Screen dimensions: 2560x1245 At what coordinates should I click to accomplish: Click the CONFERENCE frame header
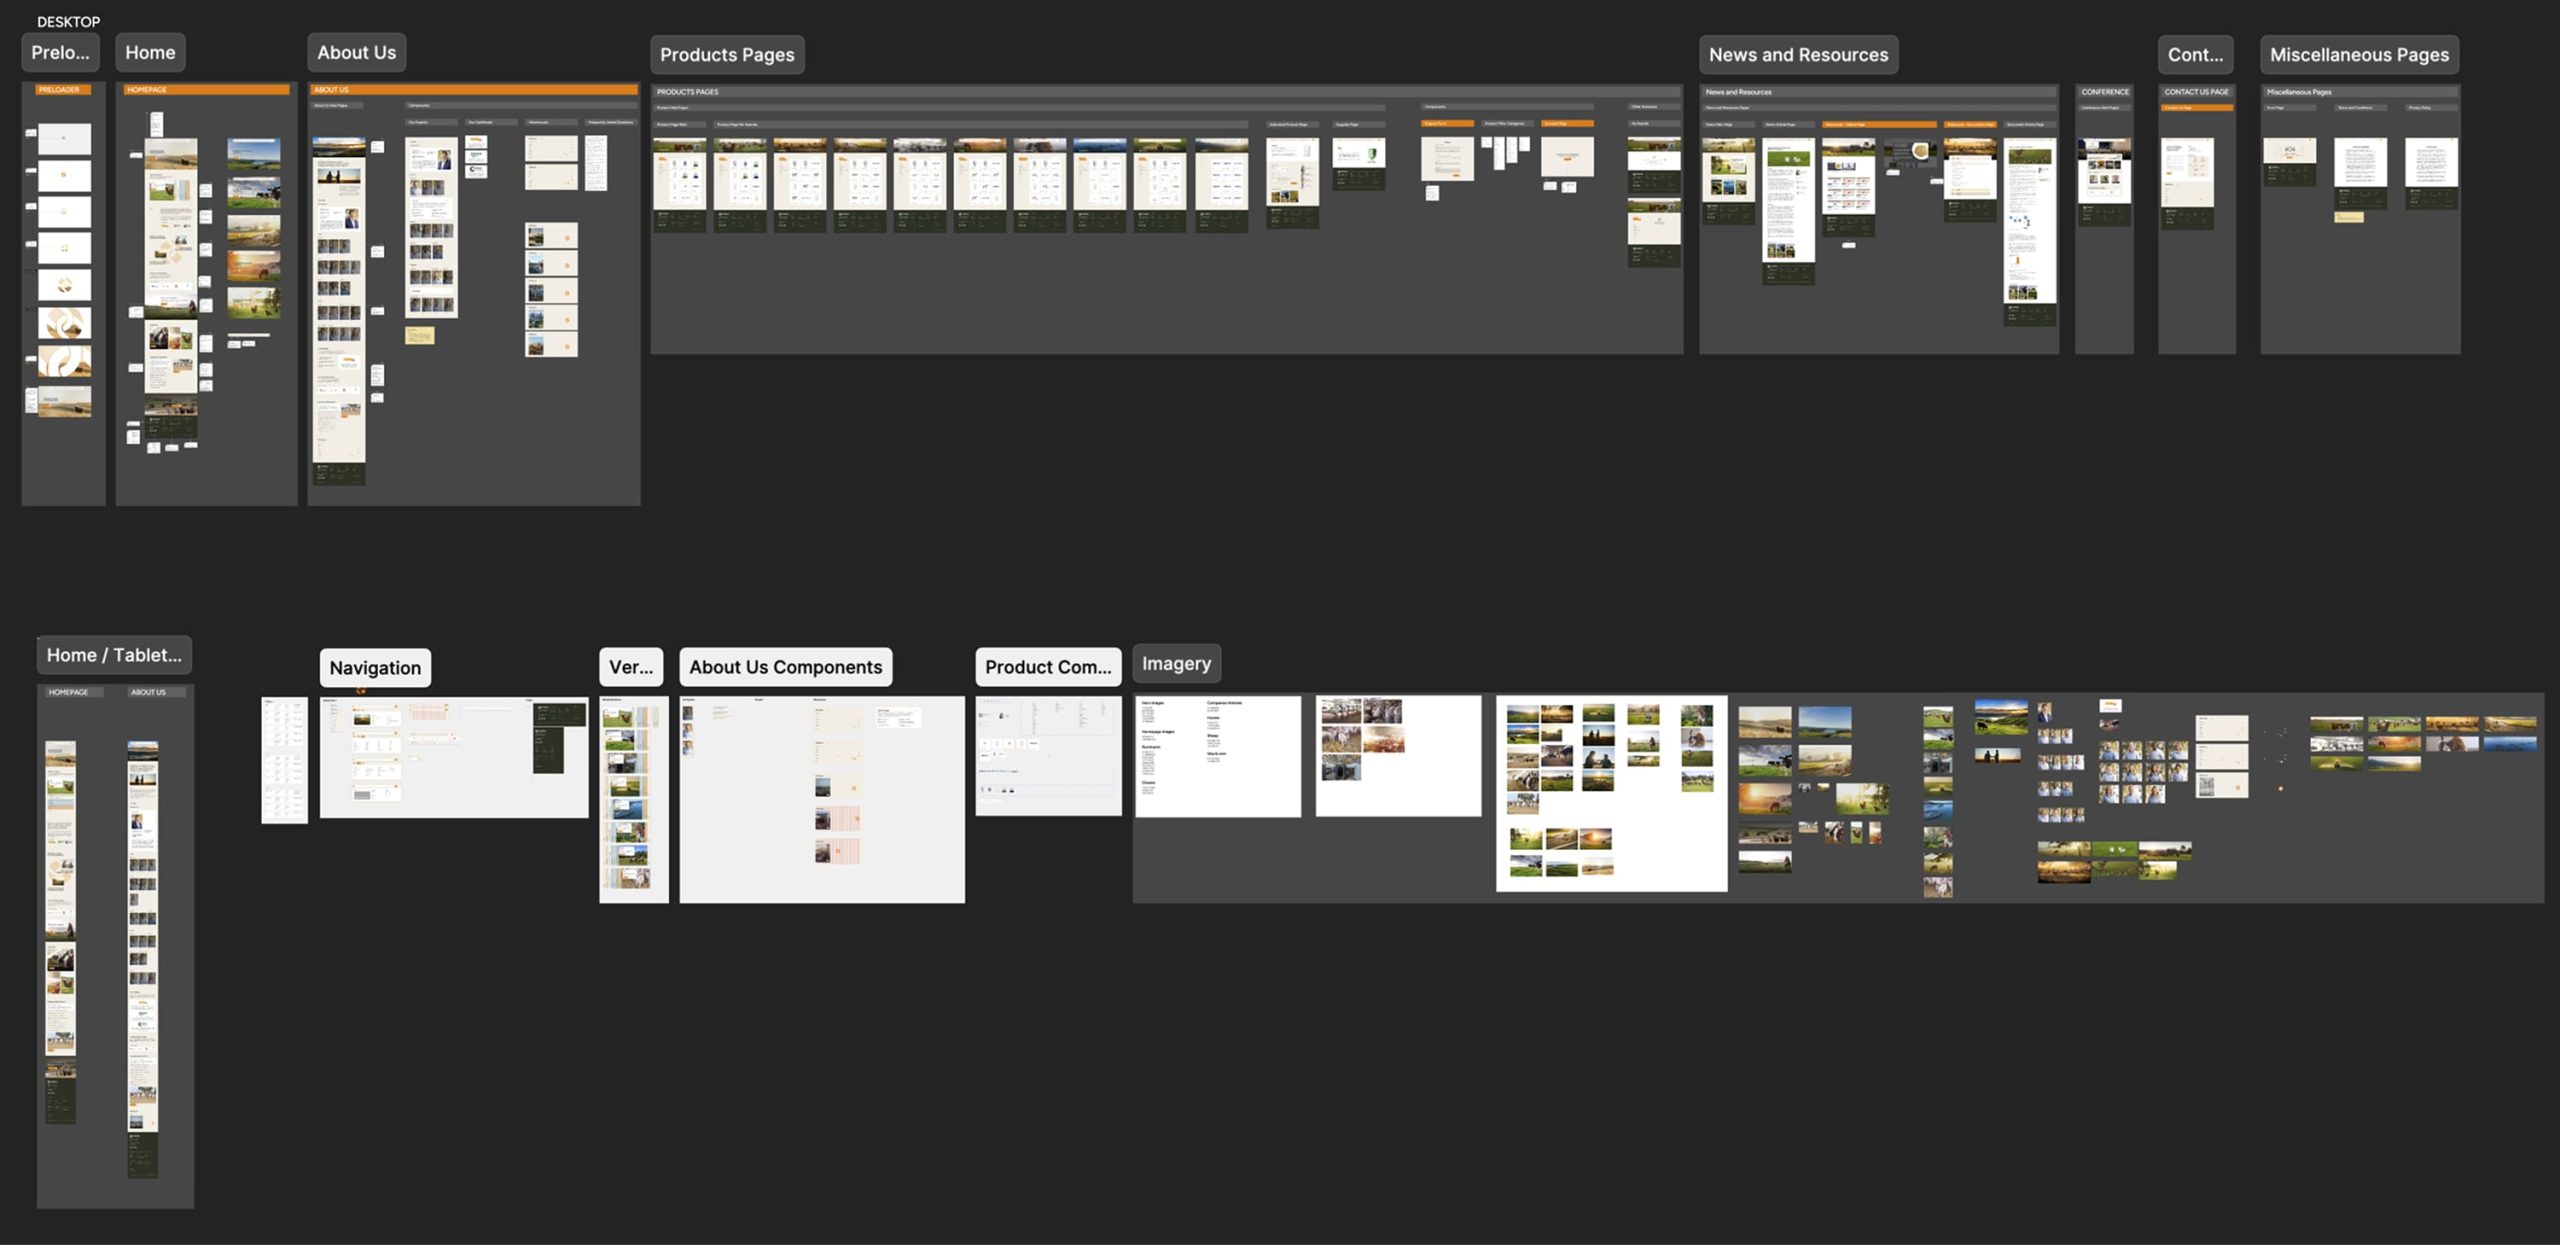(x=2104, y=92)
